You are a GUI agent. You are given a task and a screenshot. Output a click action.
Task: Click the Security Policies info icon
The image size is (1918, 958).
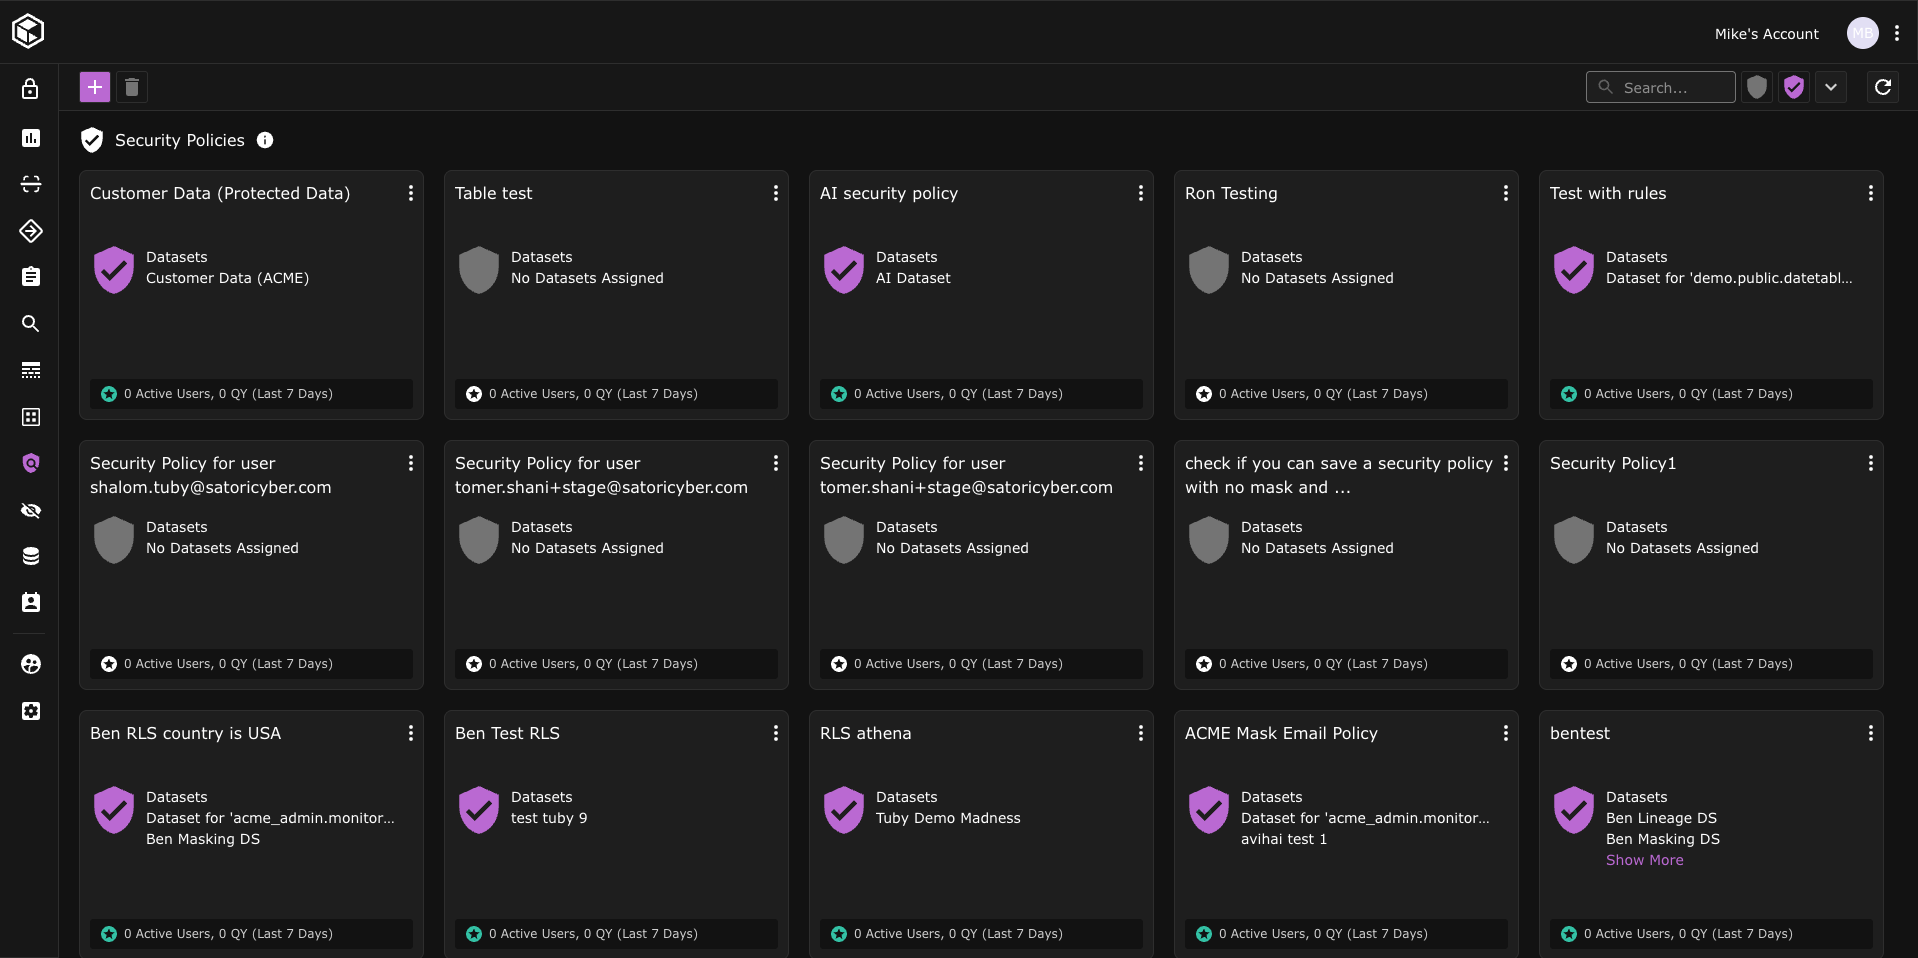[265, 140]
